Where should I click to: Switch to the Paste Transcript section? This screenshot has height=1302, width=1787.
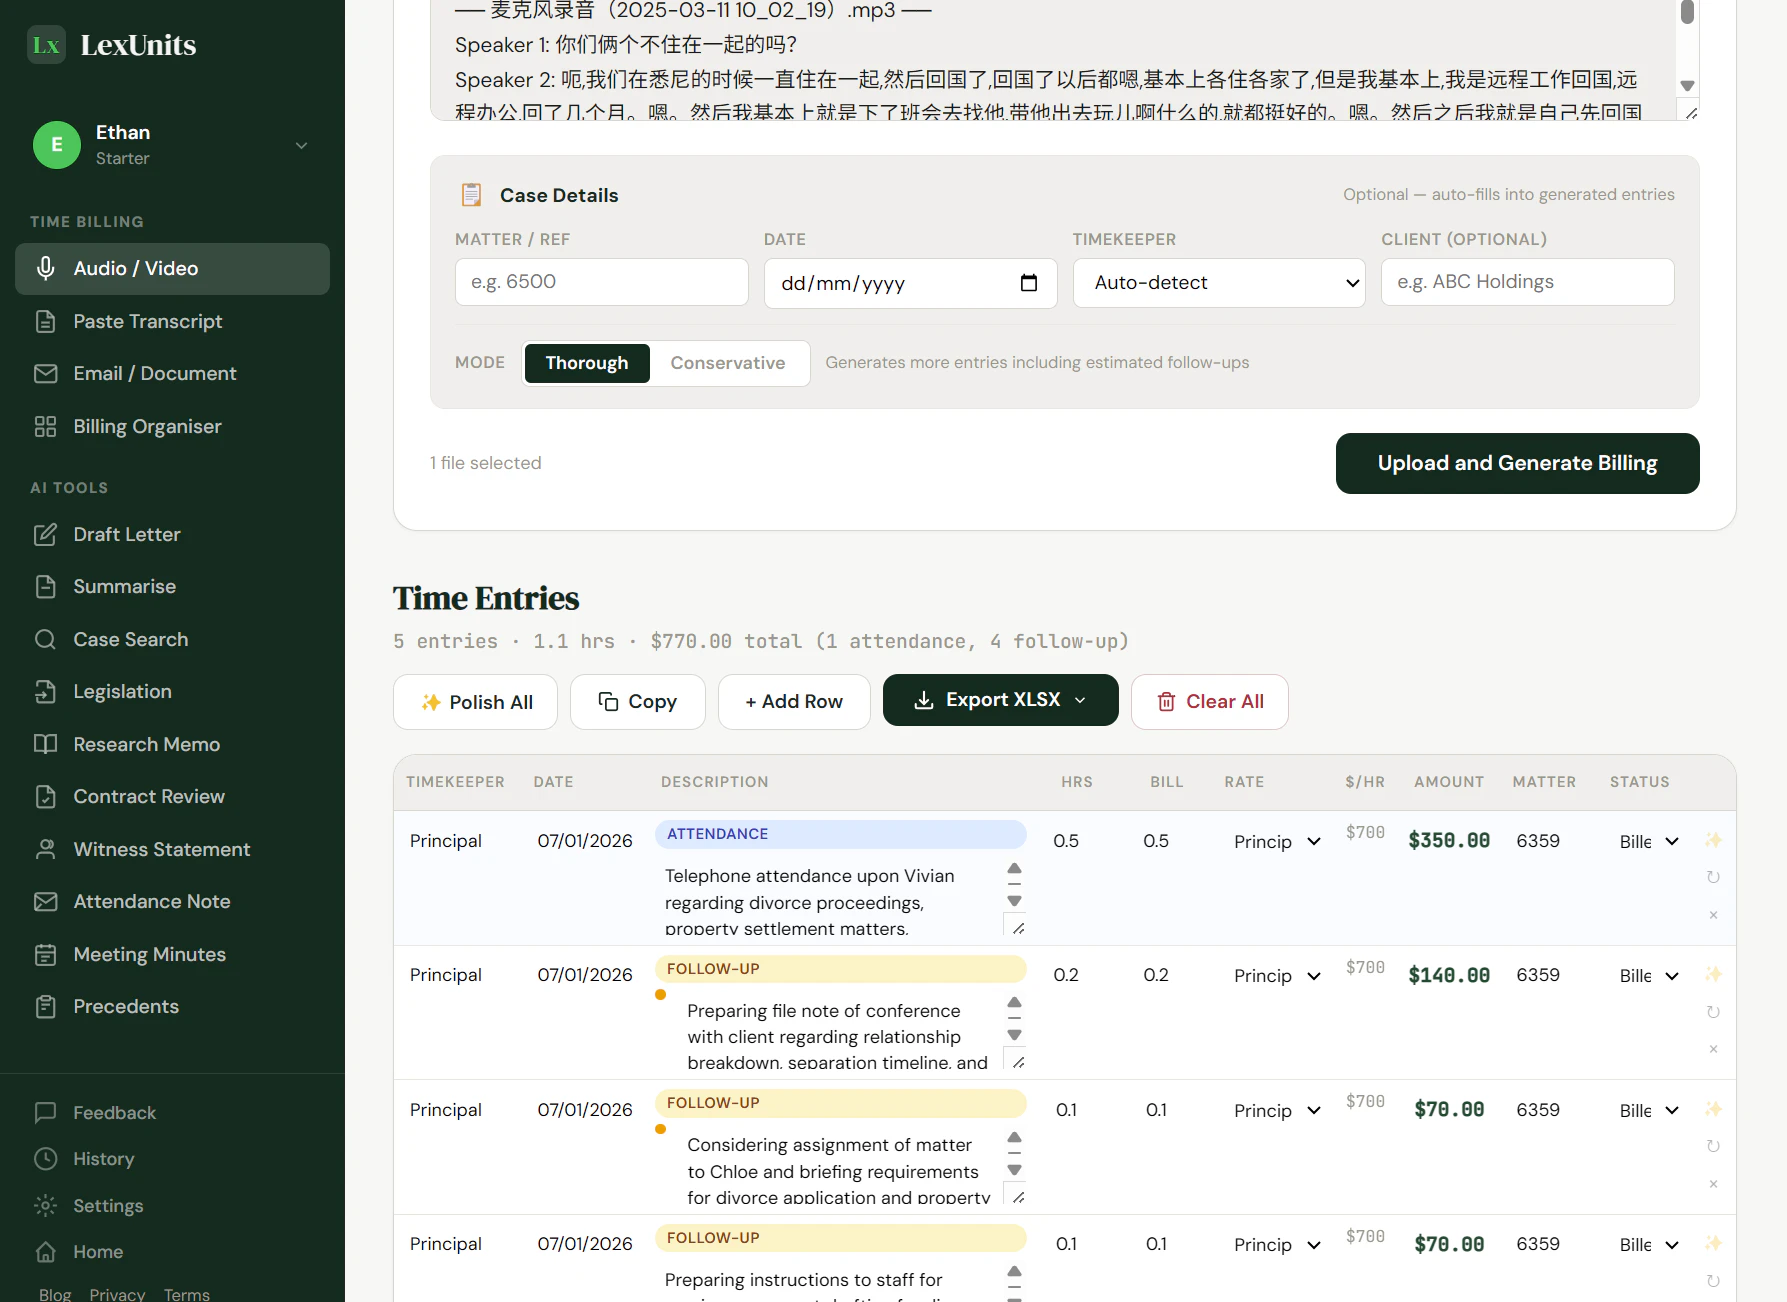click(x=147, y=321)
